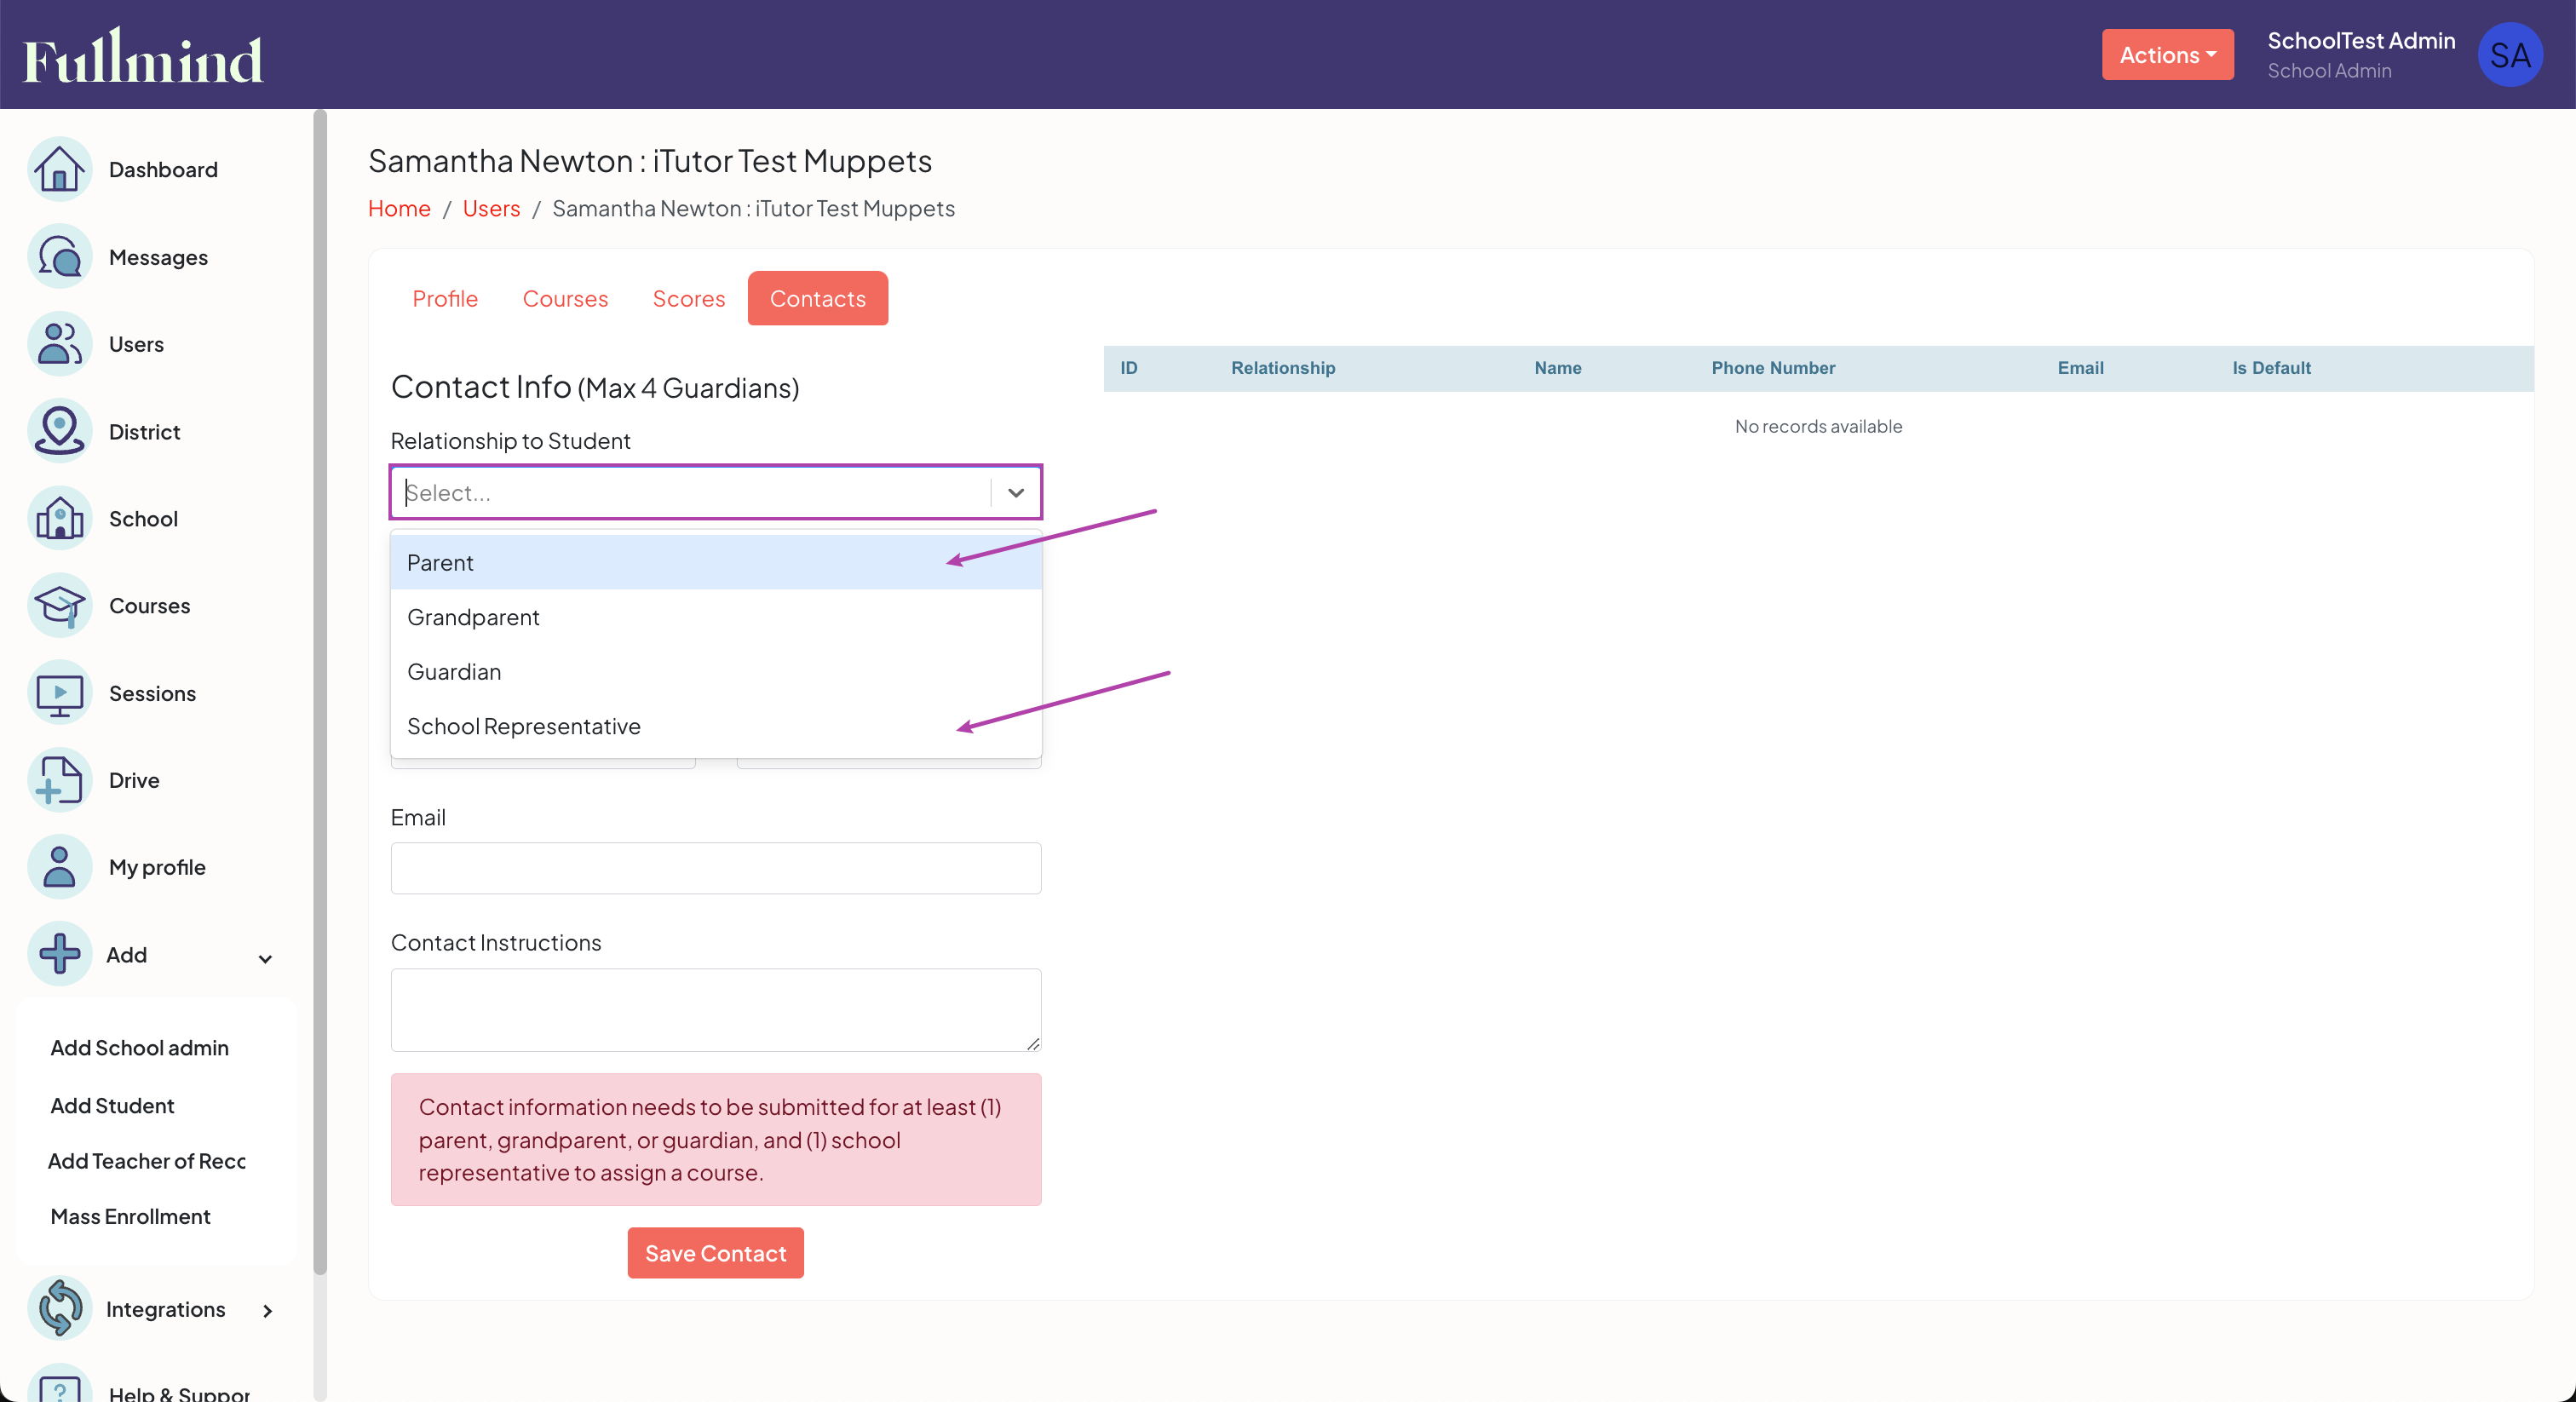Open the Actions dropdown button
This screenshot has height=1402, width=2576.
[x=2166, y=55]
